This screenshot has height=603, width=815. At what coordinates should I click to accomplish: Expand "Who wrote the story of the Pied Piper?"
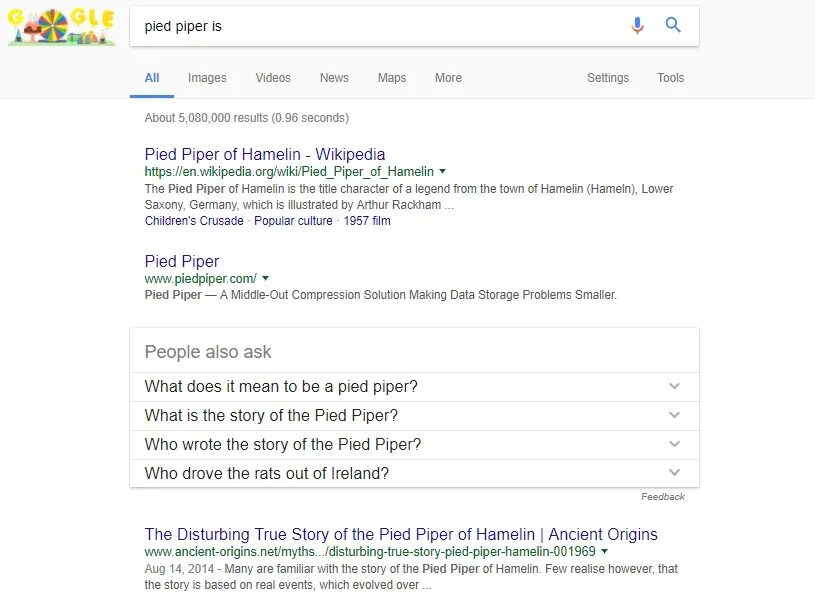[x=414, y=444]
